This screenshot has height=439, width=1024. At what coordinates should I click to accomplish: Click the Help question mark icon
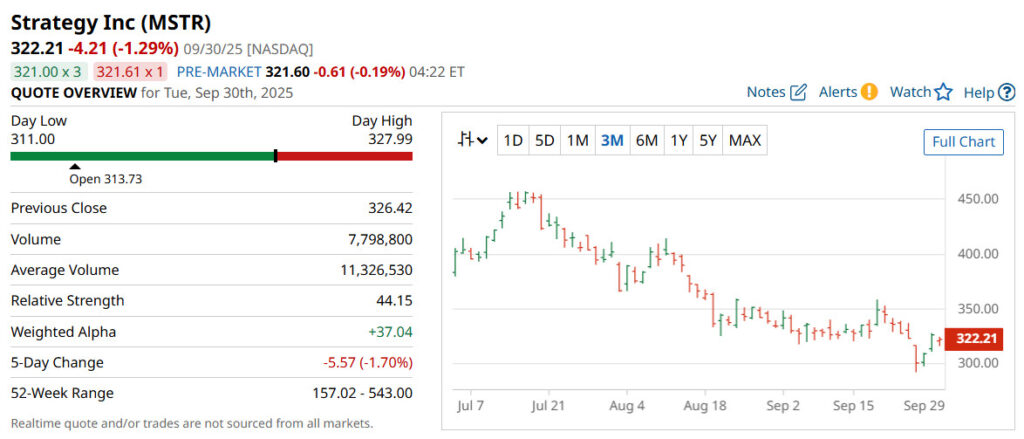click(x=1007, y=93)
